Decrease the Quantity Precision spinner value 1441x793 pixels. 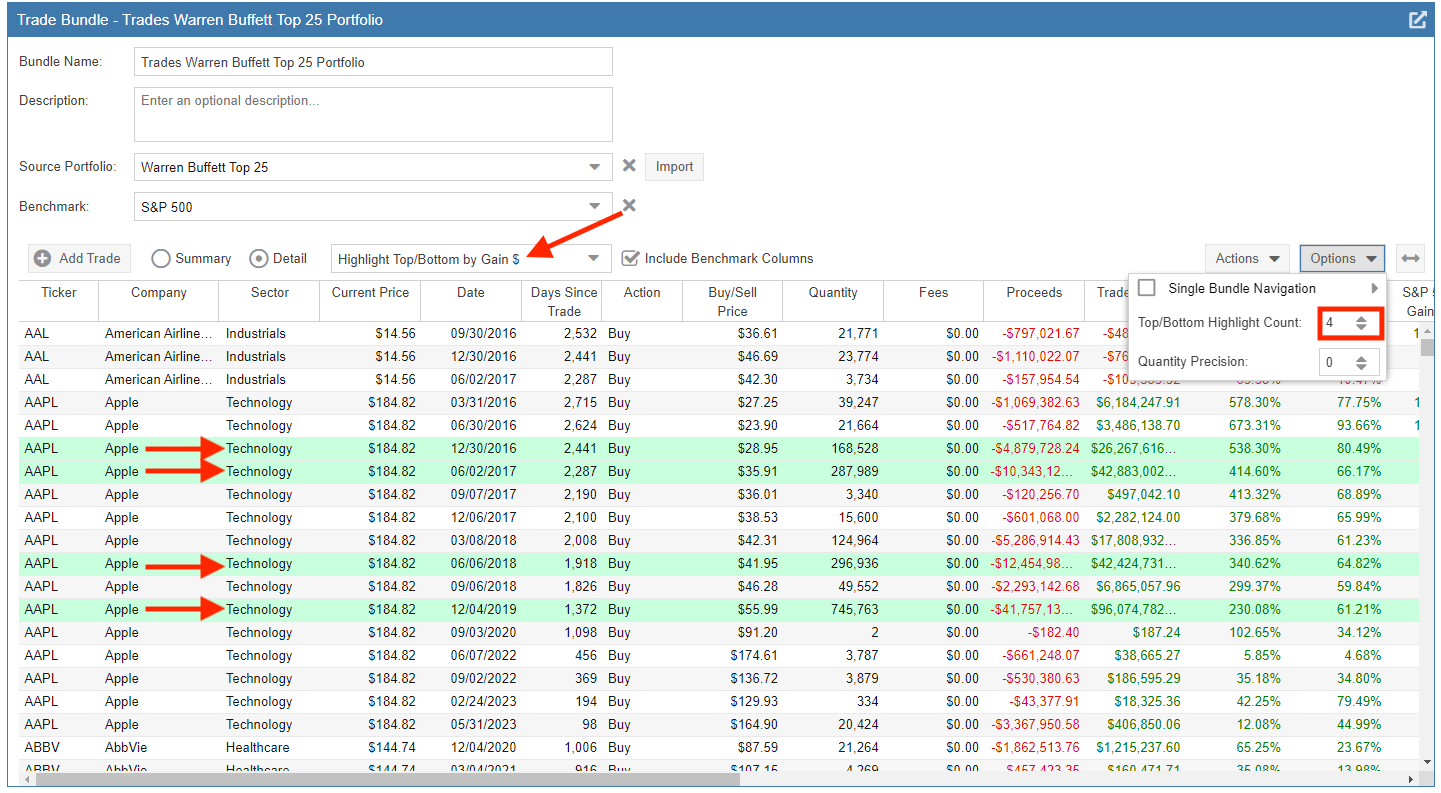(x=1361, y=366)
